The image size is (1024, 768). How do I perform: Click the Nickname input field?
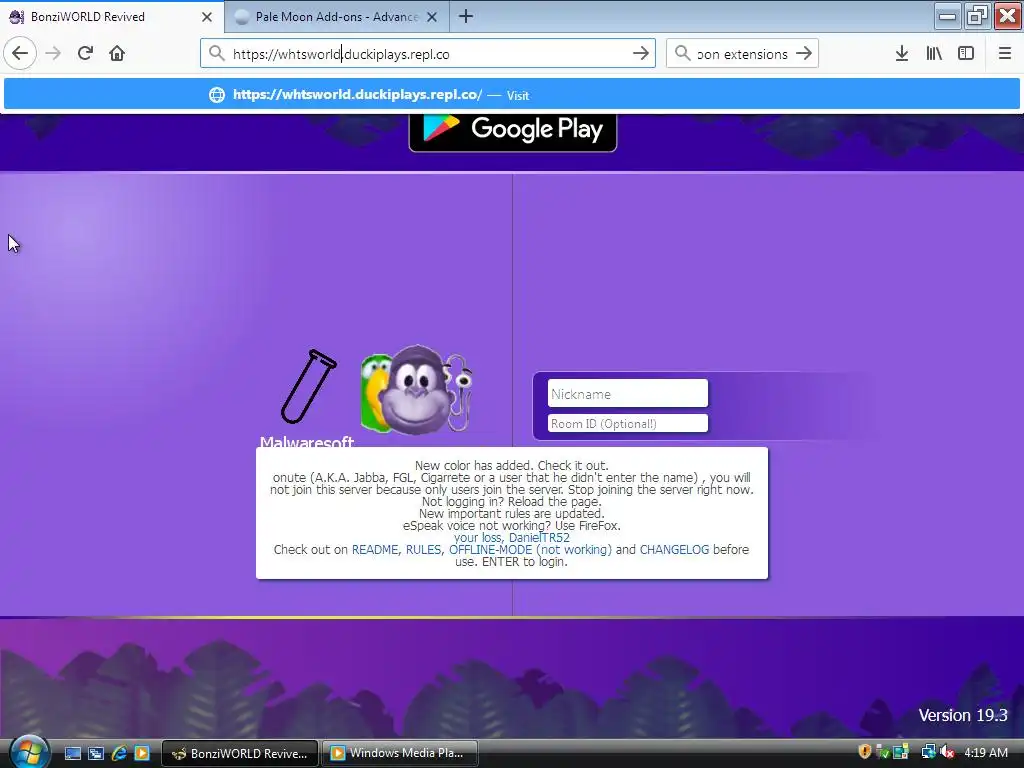click(x=628, y=394)
